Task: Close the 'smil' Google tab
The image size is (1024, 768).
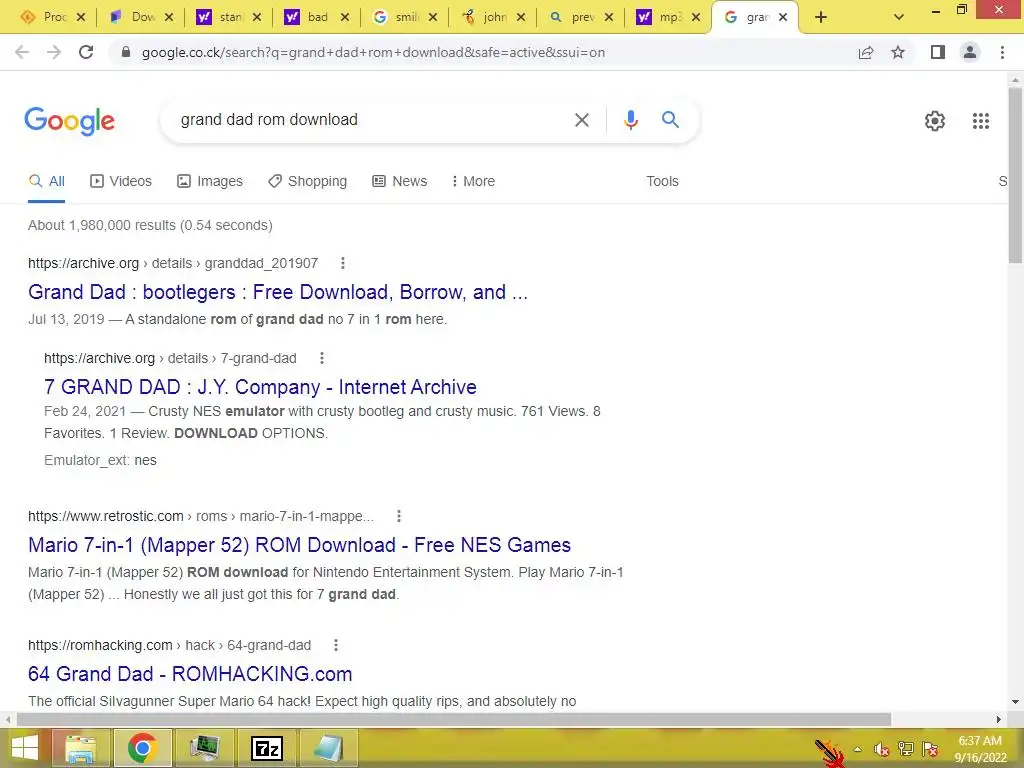Action: [433, 18]
